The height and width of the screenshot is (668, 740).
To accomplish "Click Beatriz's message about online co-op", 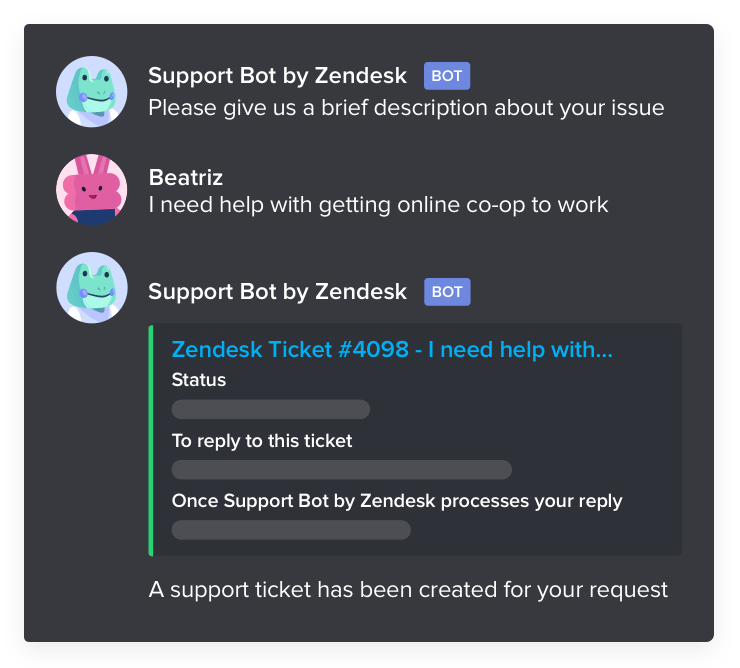I will [x=378, y=205].
